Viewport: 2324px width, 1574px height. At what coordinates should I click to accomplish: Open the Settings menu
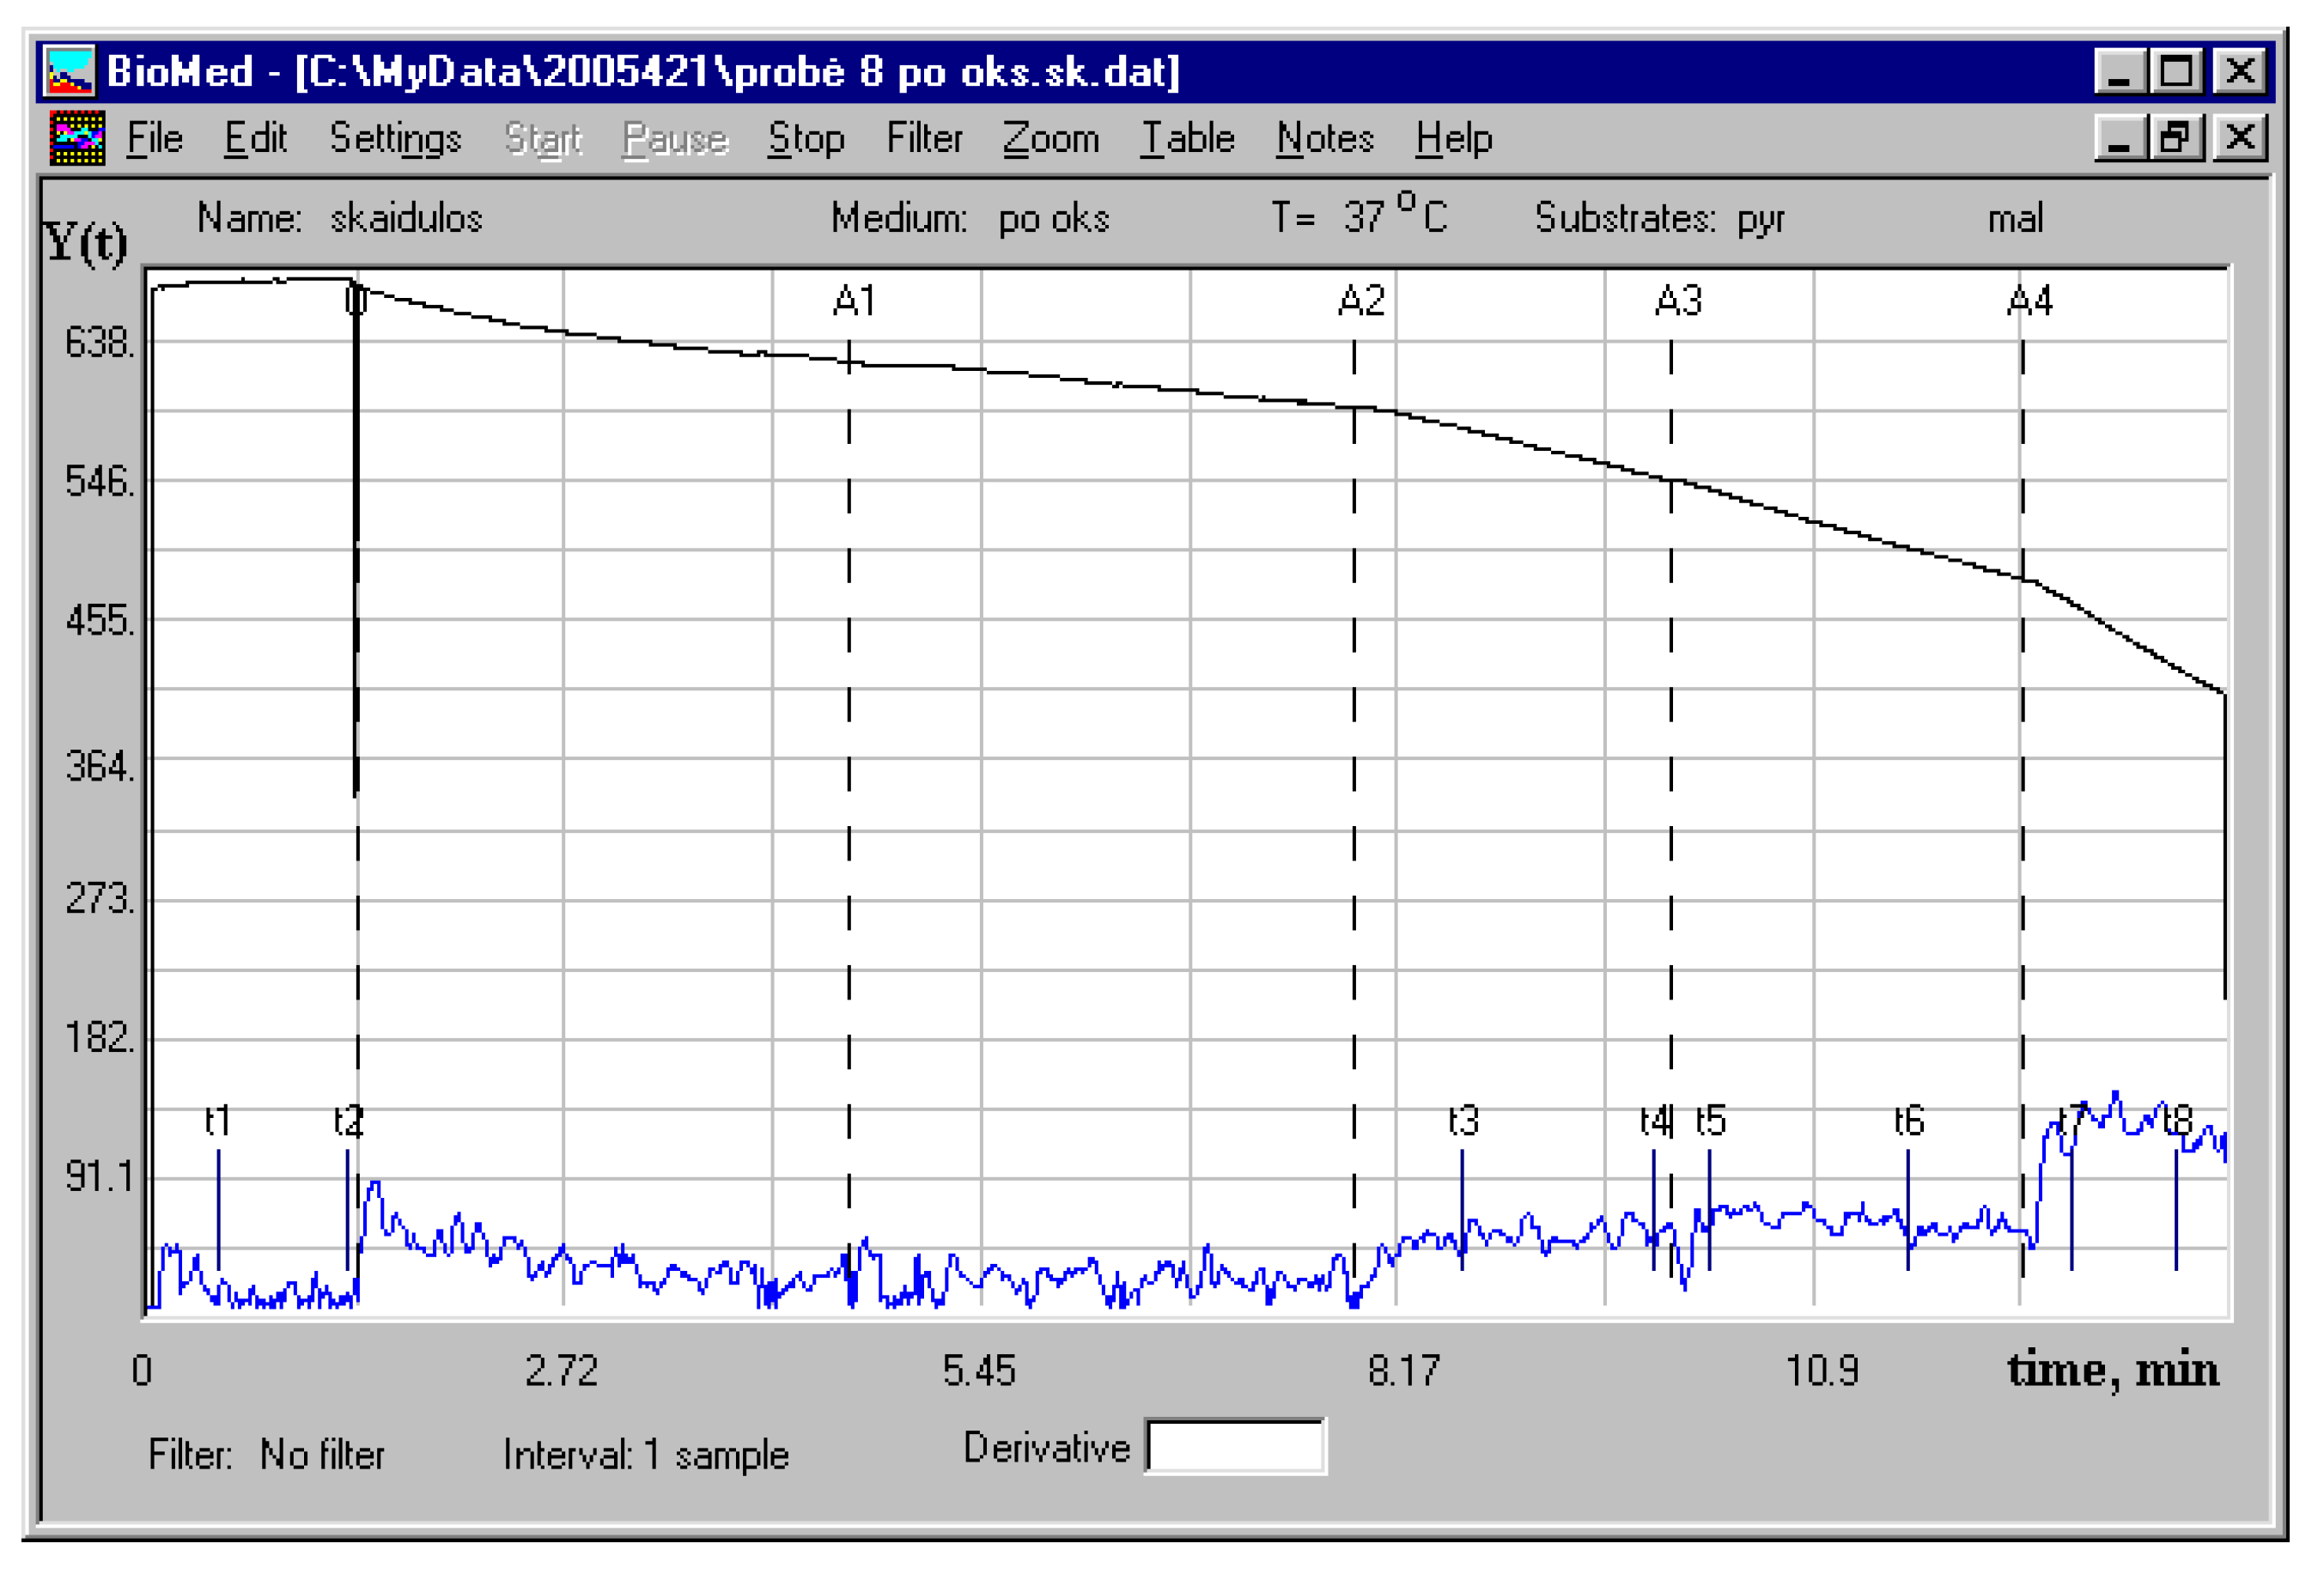(395, 138)
